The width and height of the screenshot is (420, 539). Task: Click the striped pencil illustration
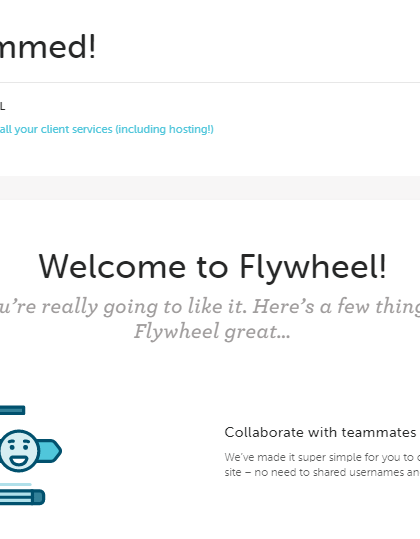pos(22,497)
